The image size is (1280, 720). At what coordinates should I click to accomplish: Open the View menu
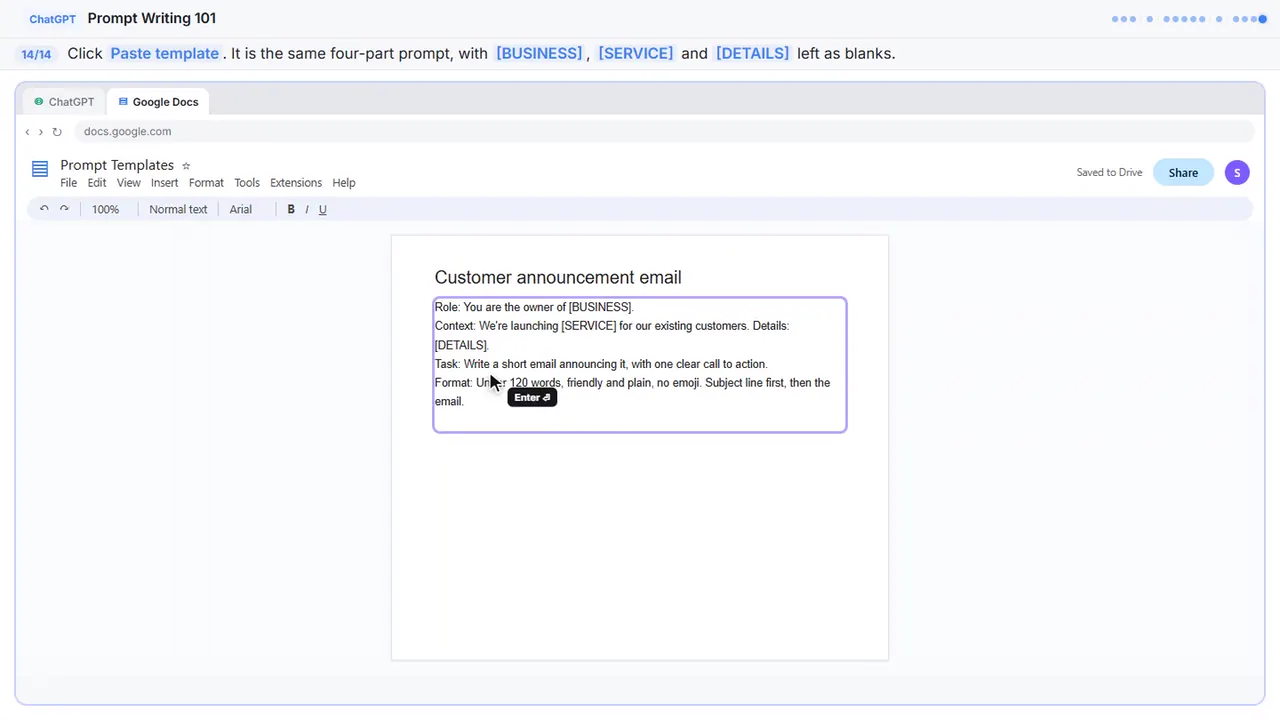129,183
